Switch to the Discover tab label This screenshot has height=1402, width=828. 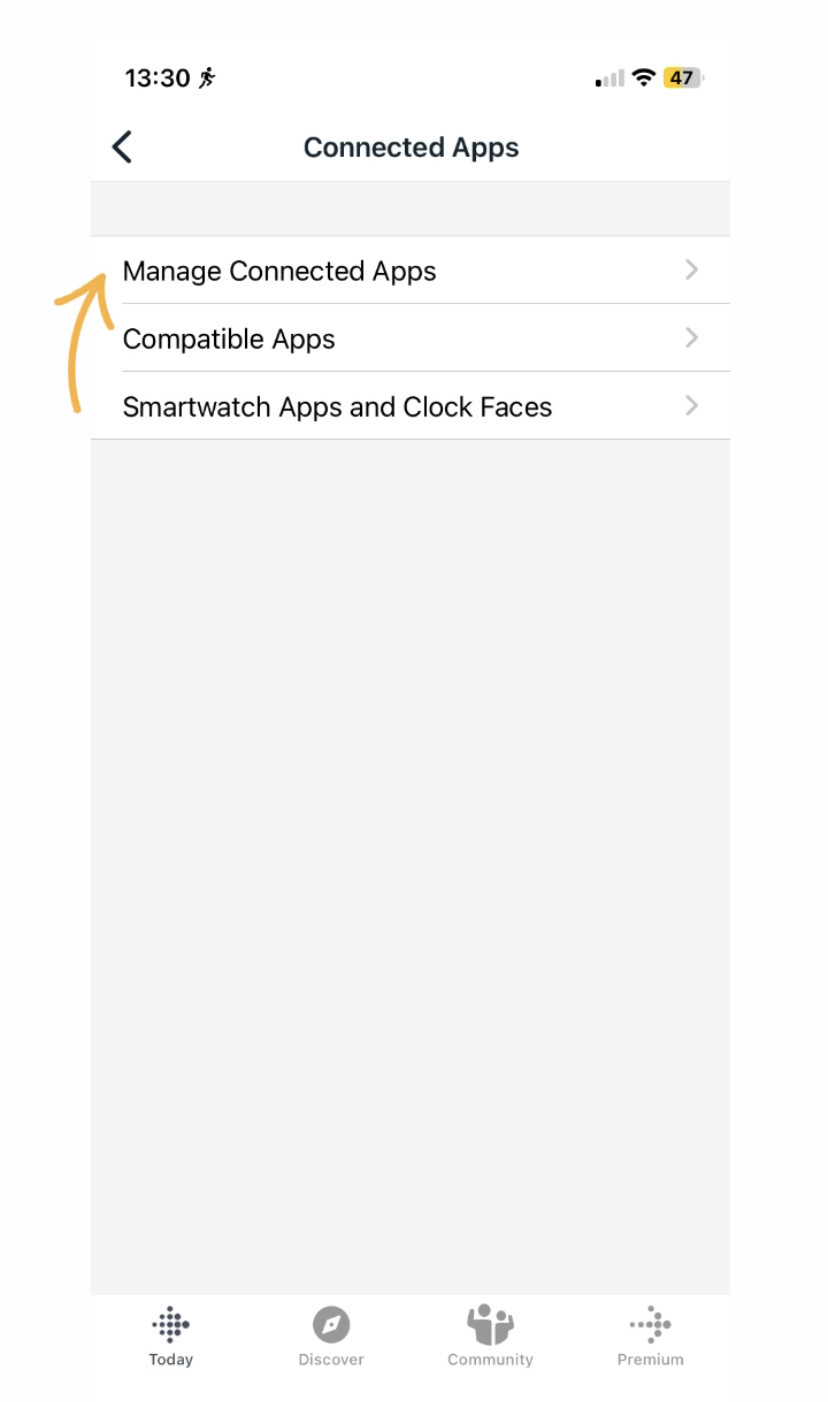coord(331,1360)
